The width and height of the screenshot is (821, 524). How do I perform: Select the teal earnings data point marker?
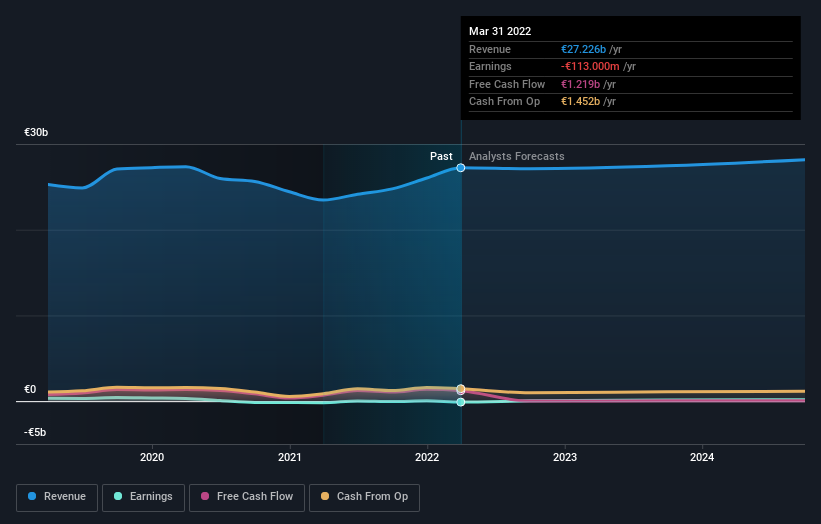[x=461, y=402]
